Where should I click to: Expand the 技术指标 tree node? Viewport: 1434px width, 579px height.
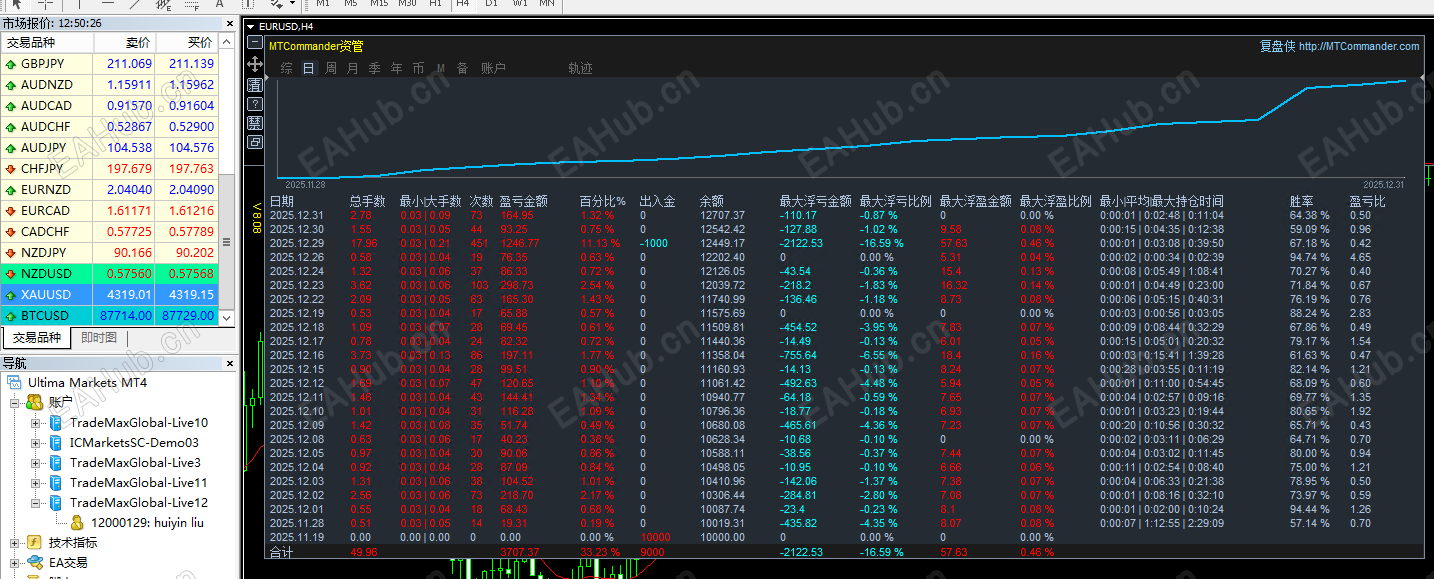[x=16, y=543]
